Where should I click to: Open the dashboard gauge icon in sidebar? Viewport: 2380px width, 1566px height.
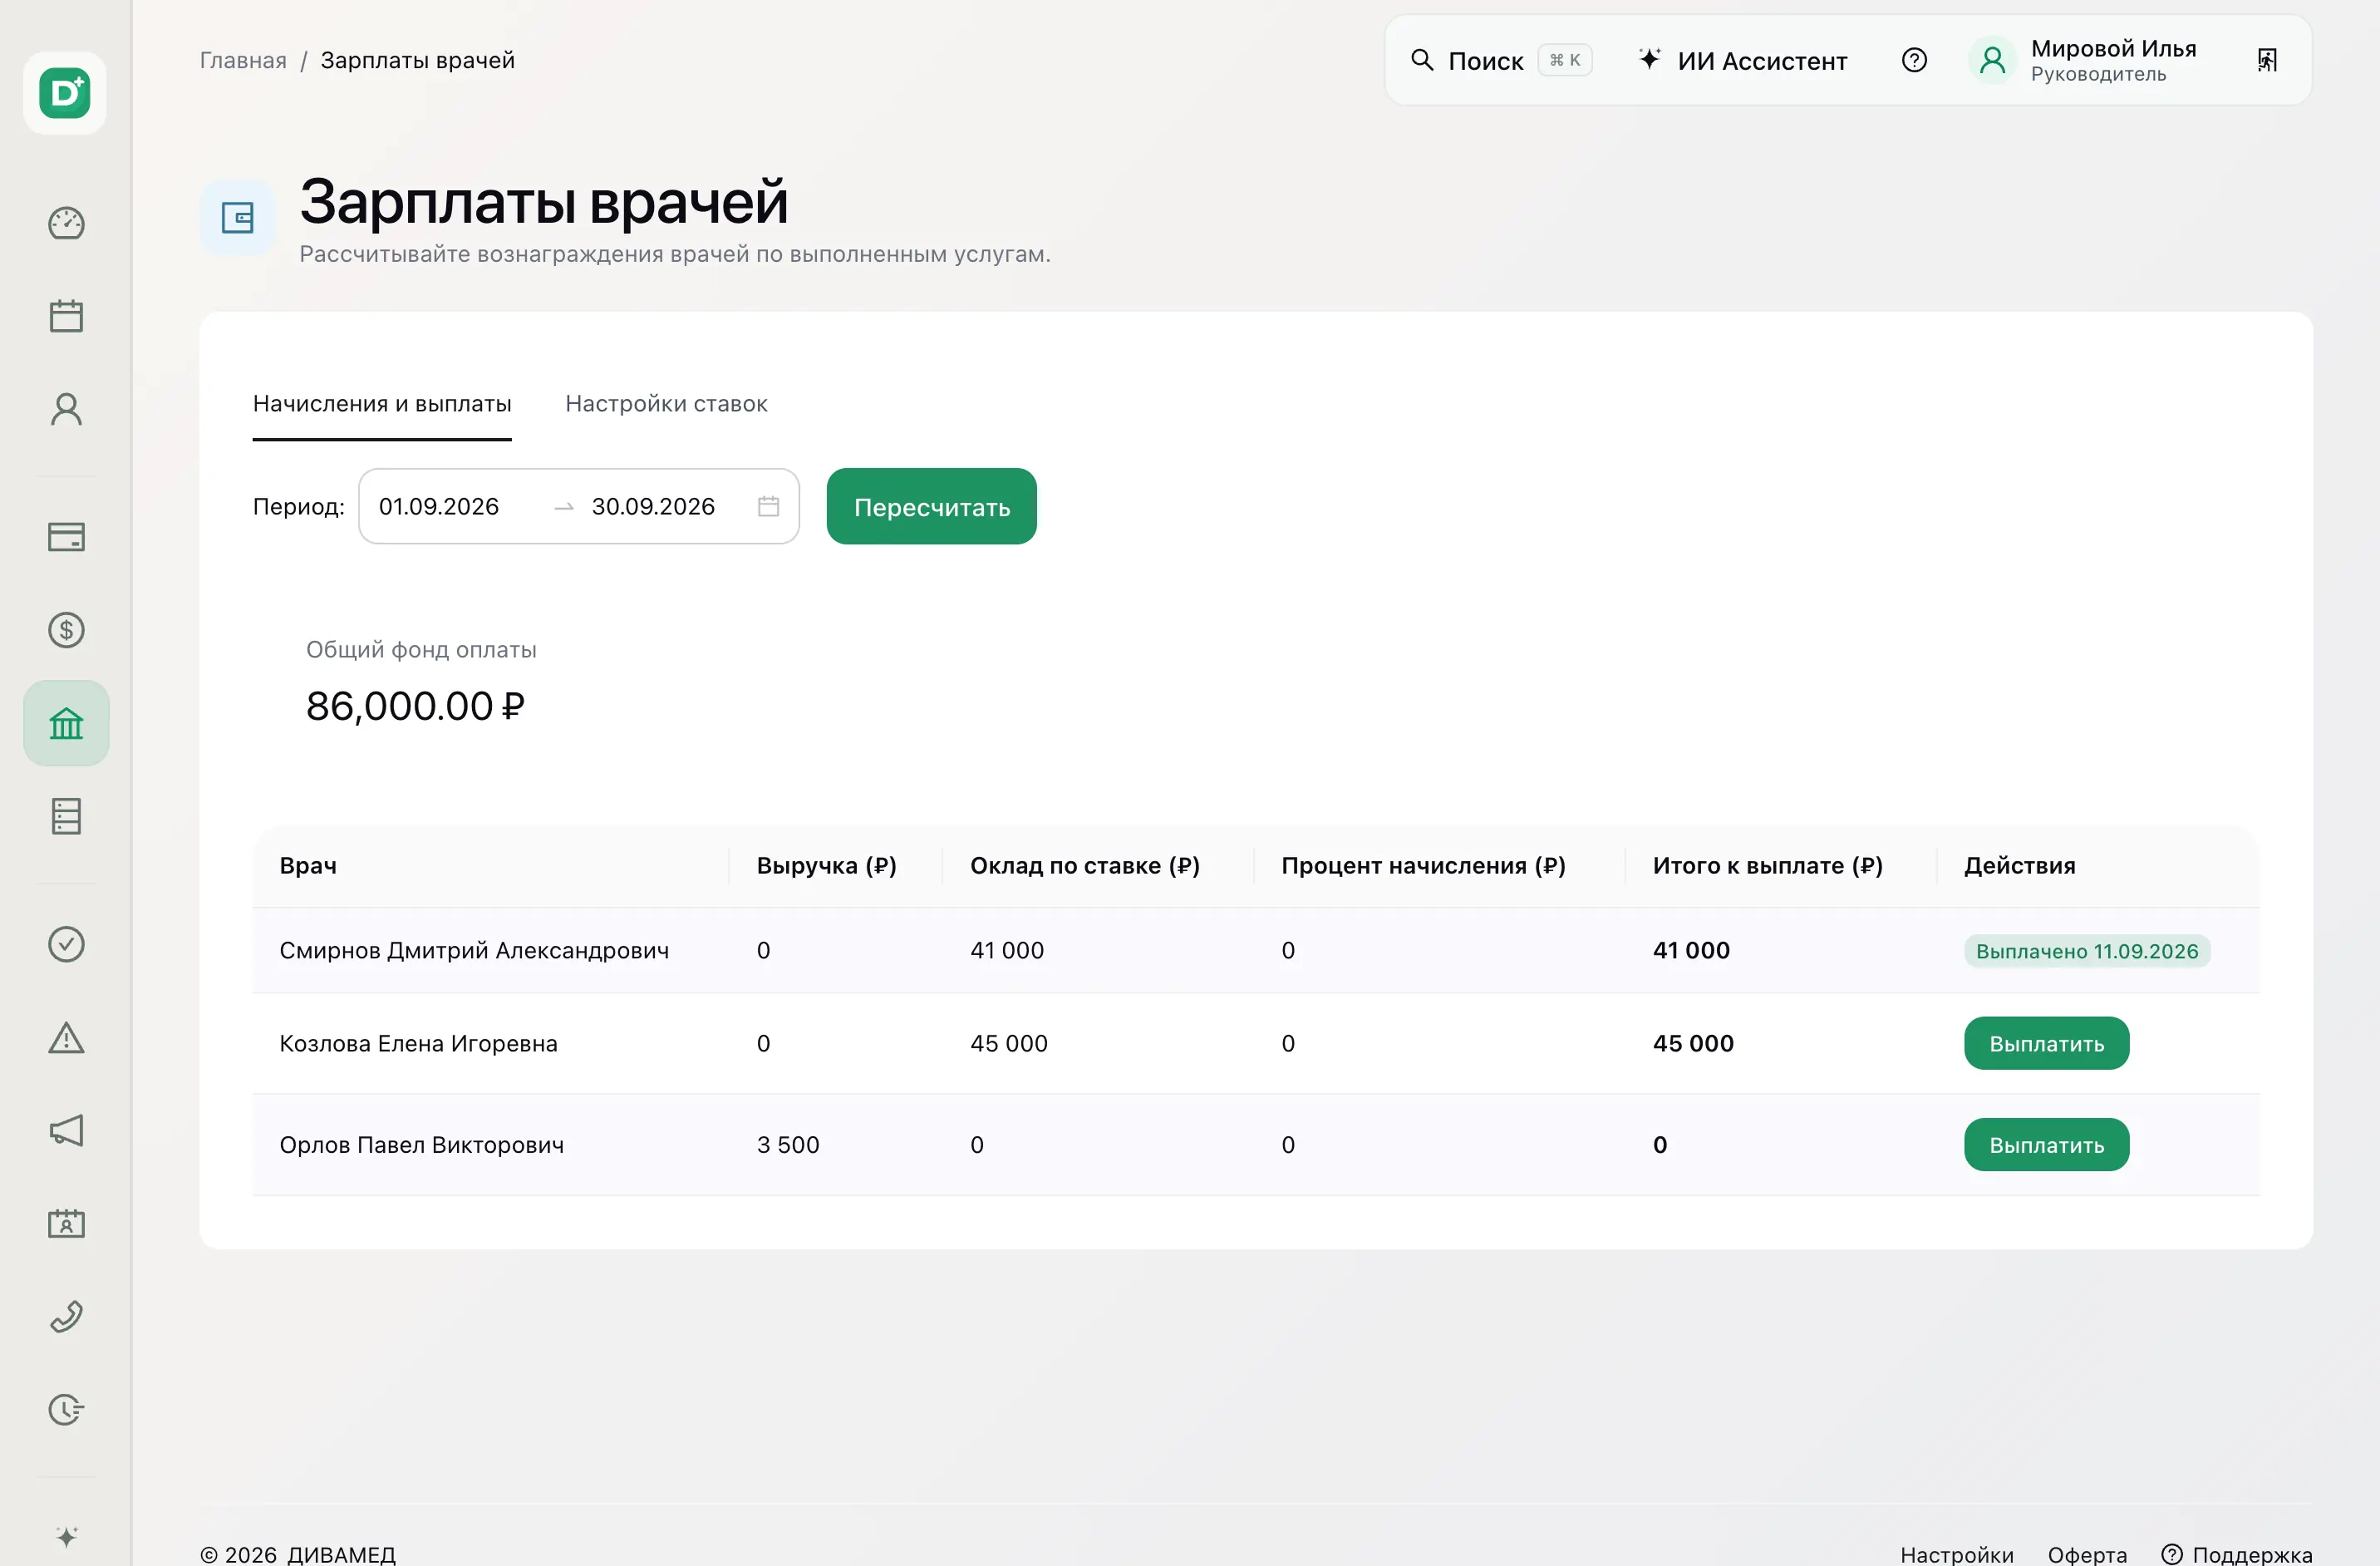pyautogui.click(x=66, y=223)
